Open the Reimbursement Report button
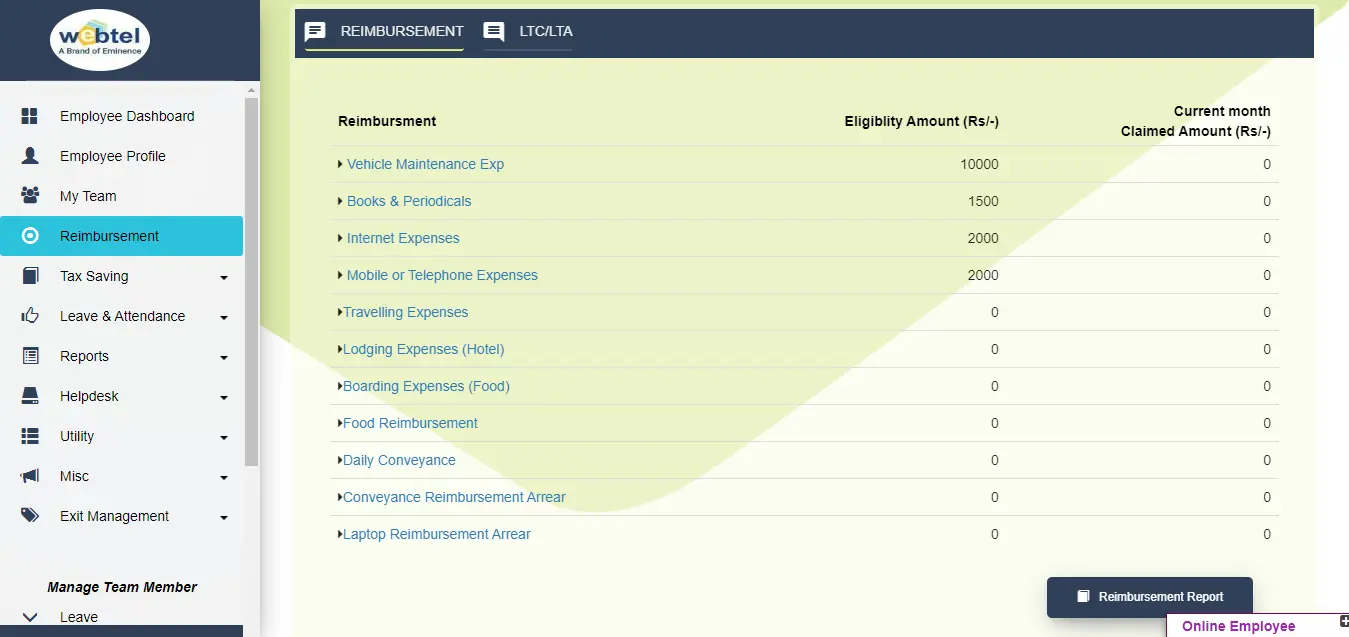 (x=1149, y=597)
